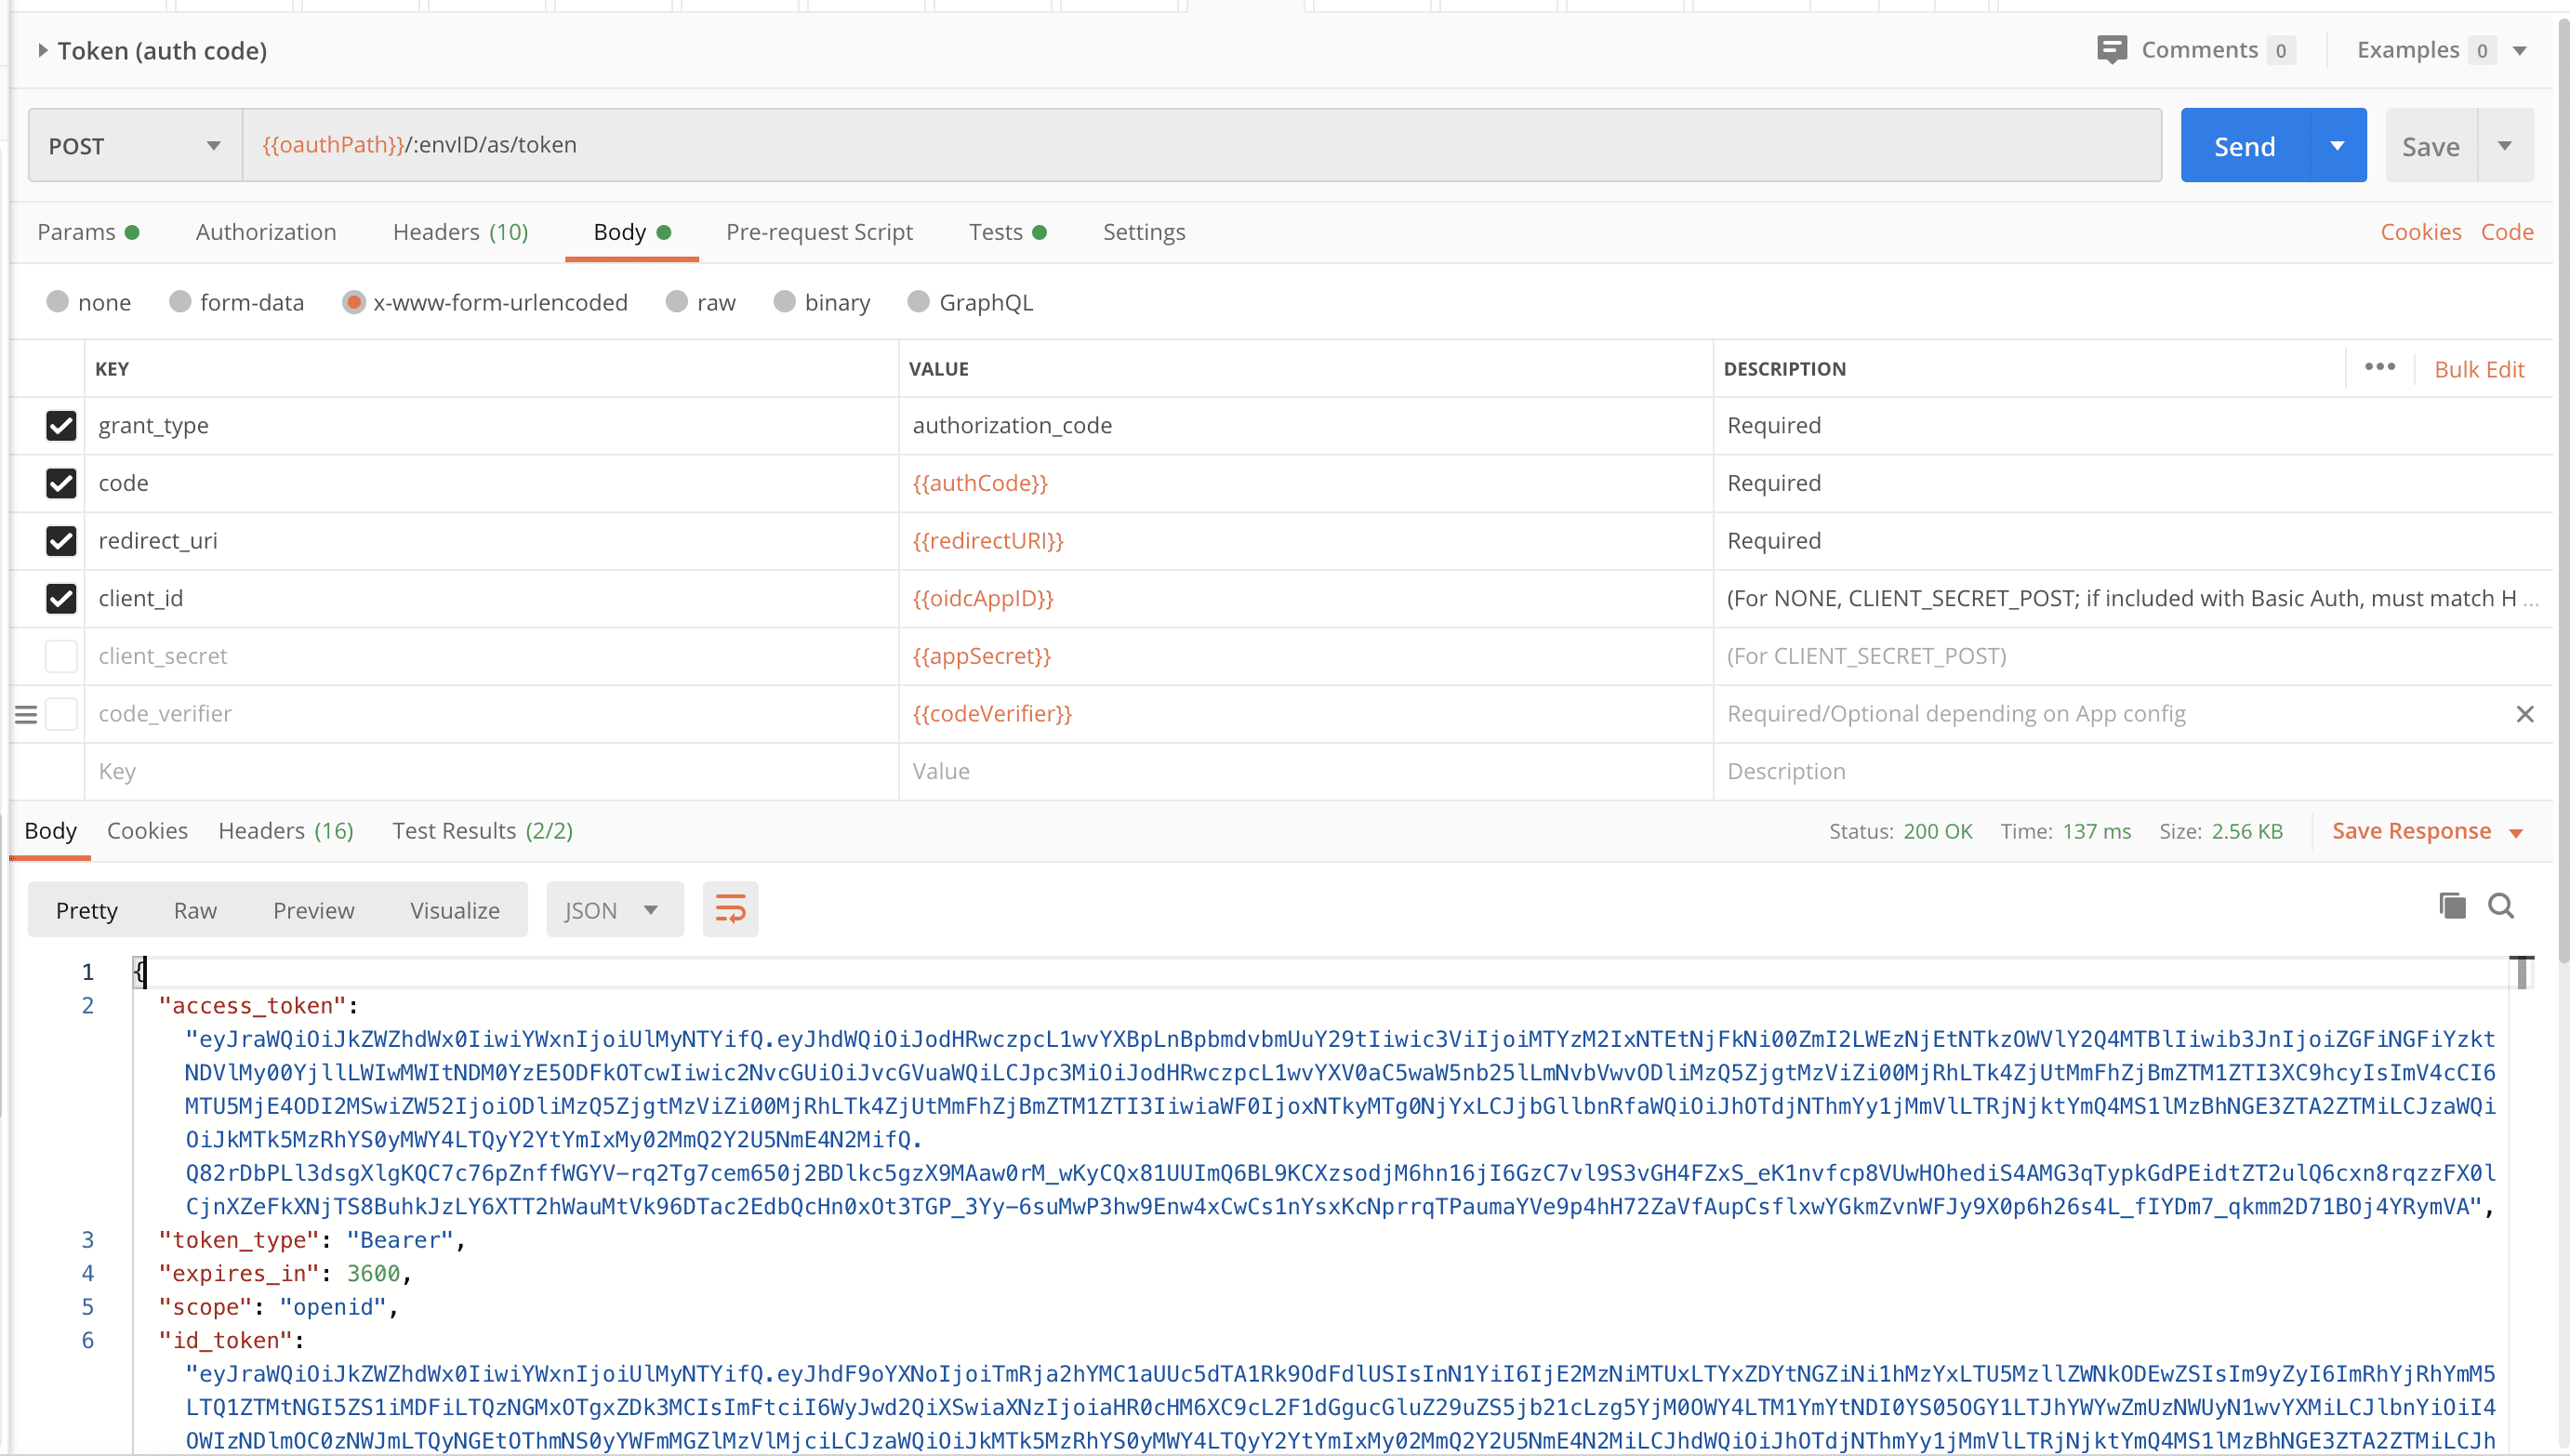The width and height of the screenshot is (2570, 1456).
Task: Copy the response with the clipboard icon
Action: (2452, 907)
